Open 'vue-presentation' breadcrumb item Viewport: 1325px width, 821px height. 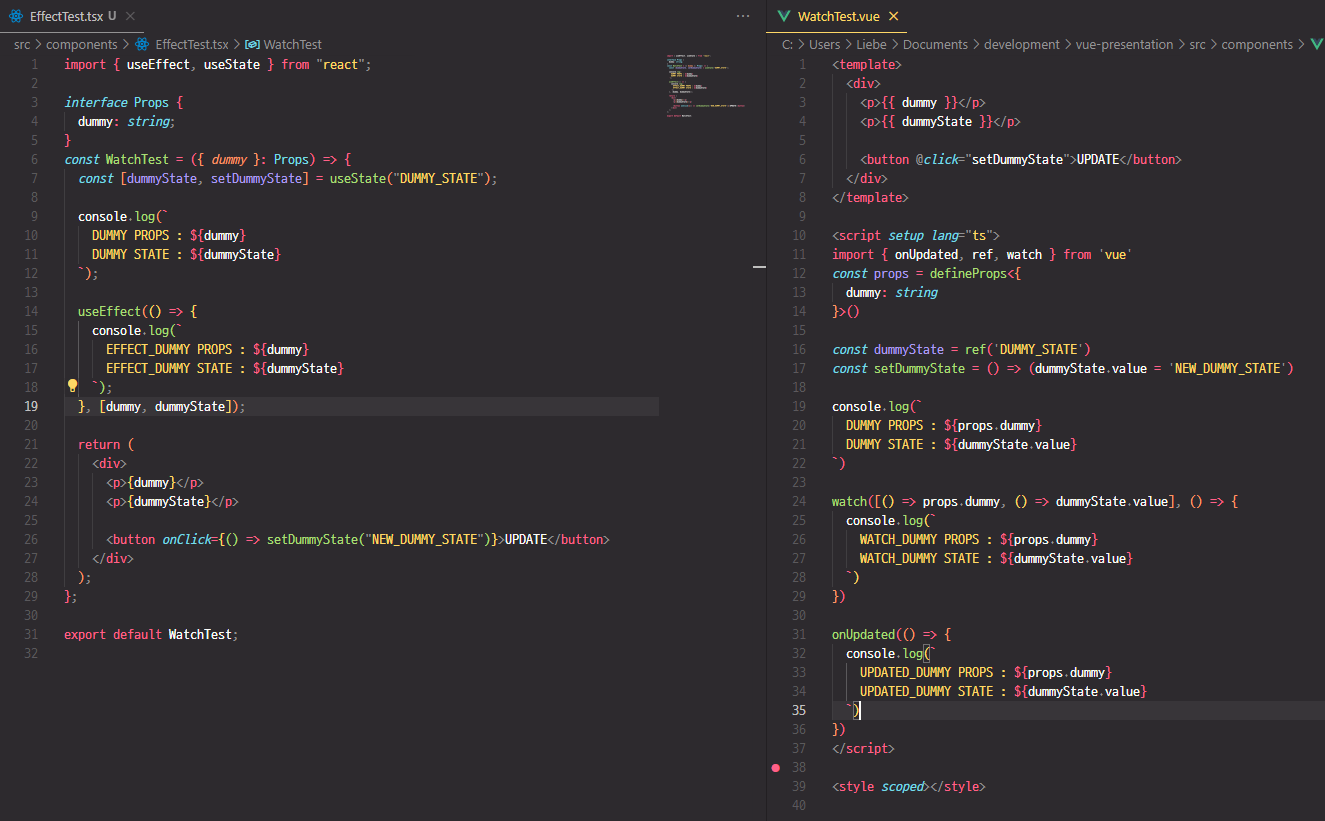coord(1125,44)
